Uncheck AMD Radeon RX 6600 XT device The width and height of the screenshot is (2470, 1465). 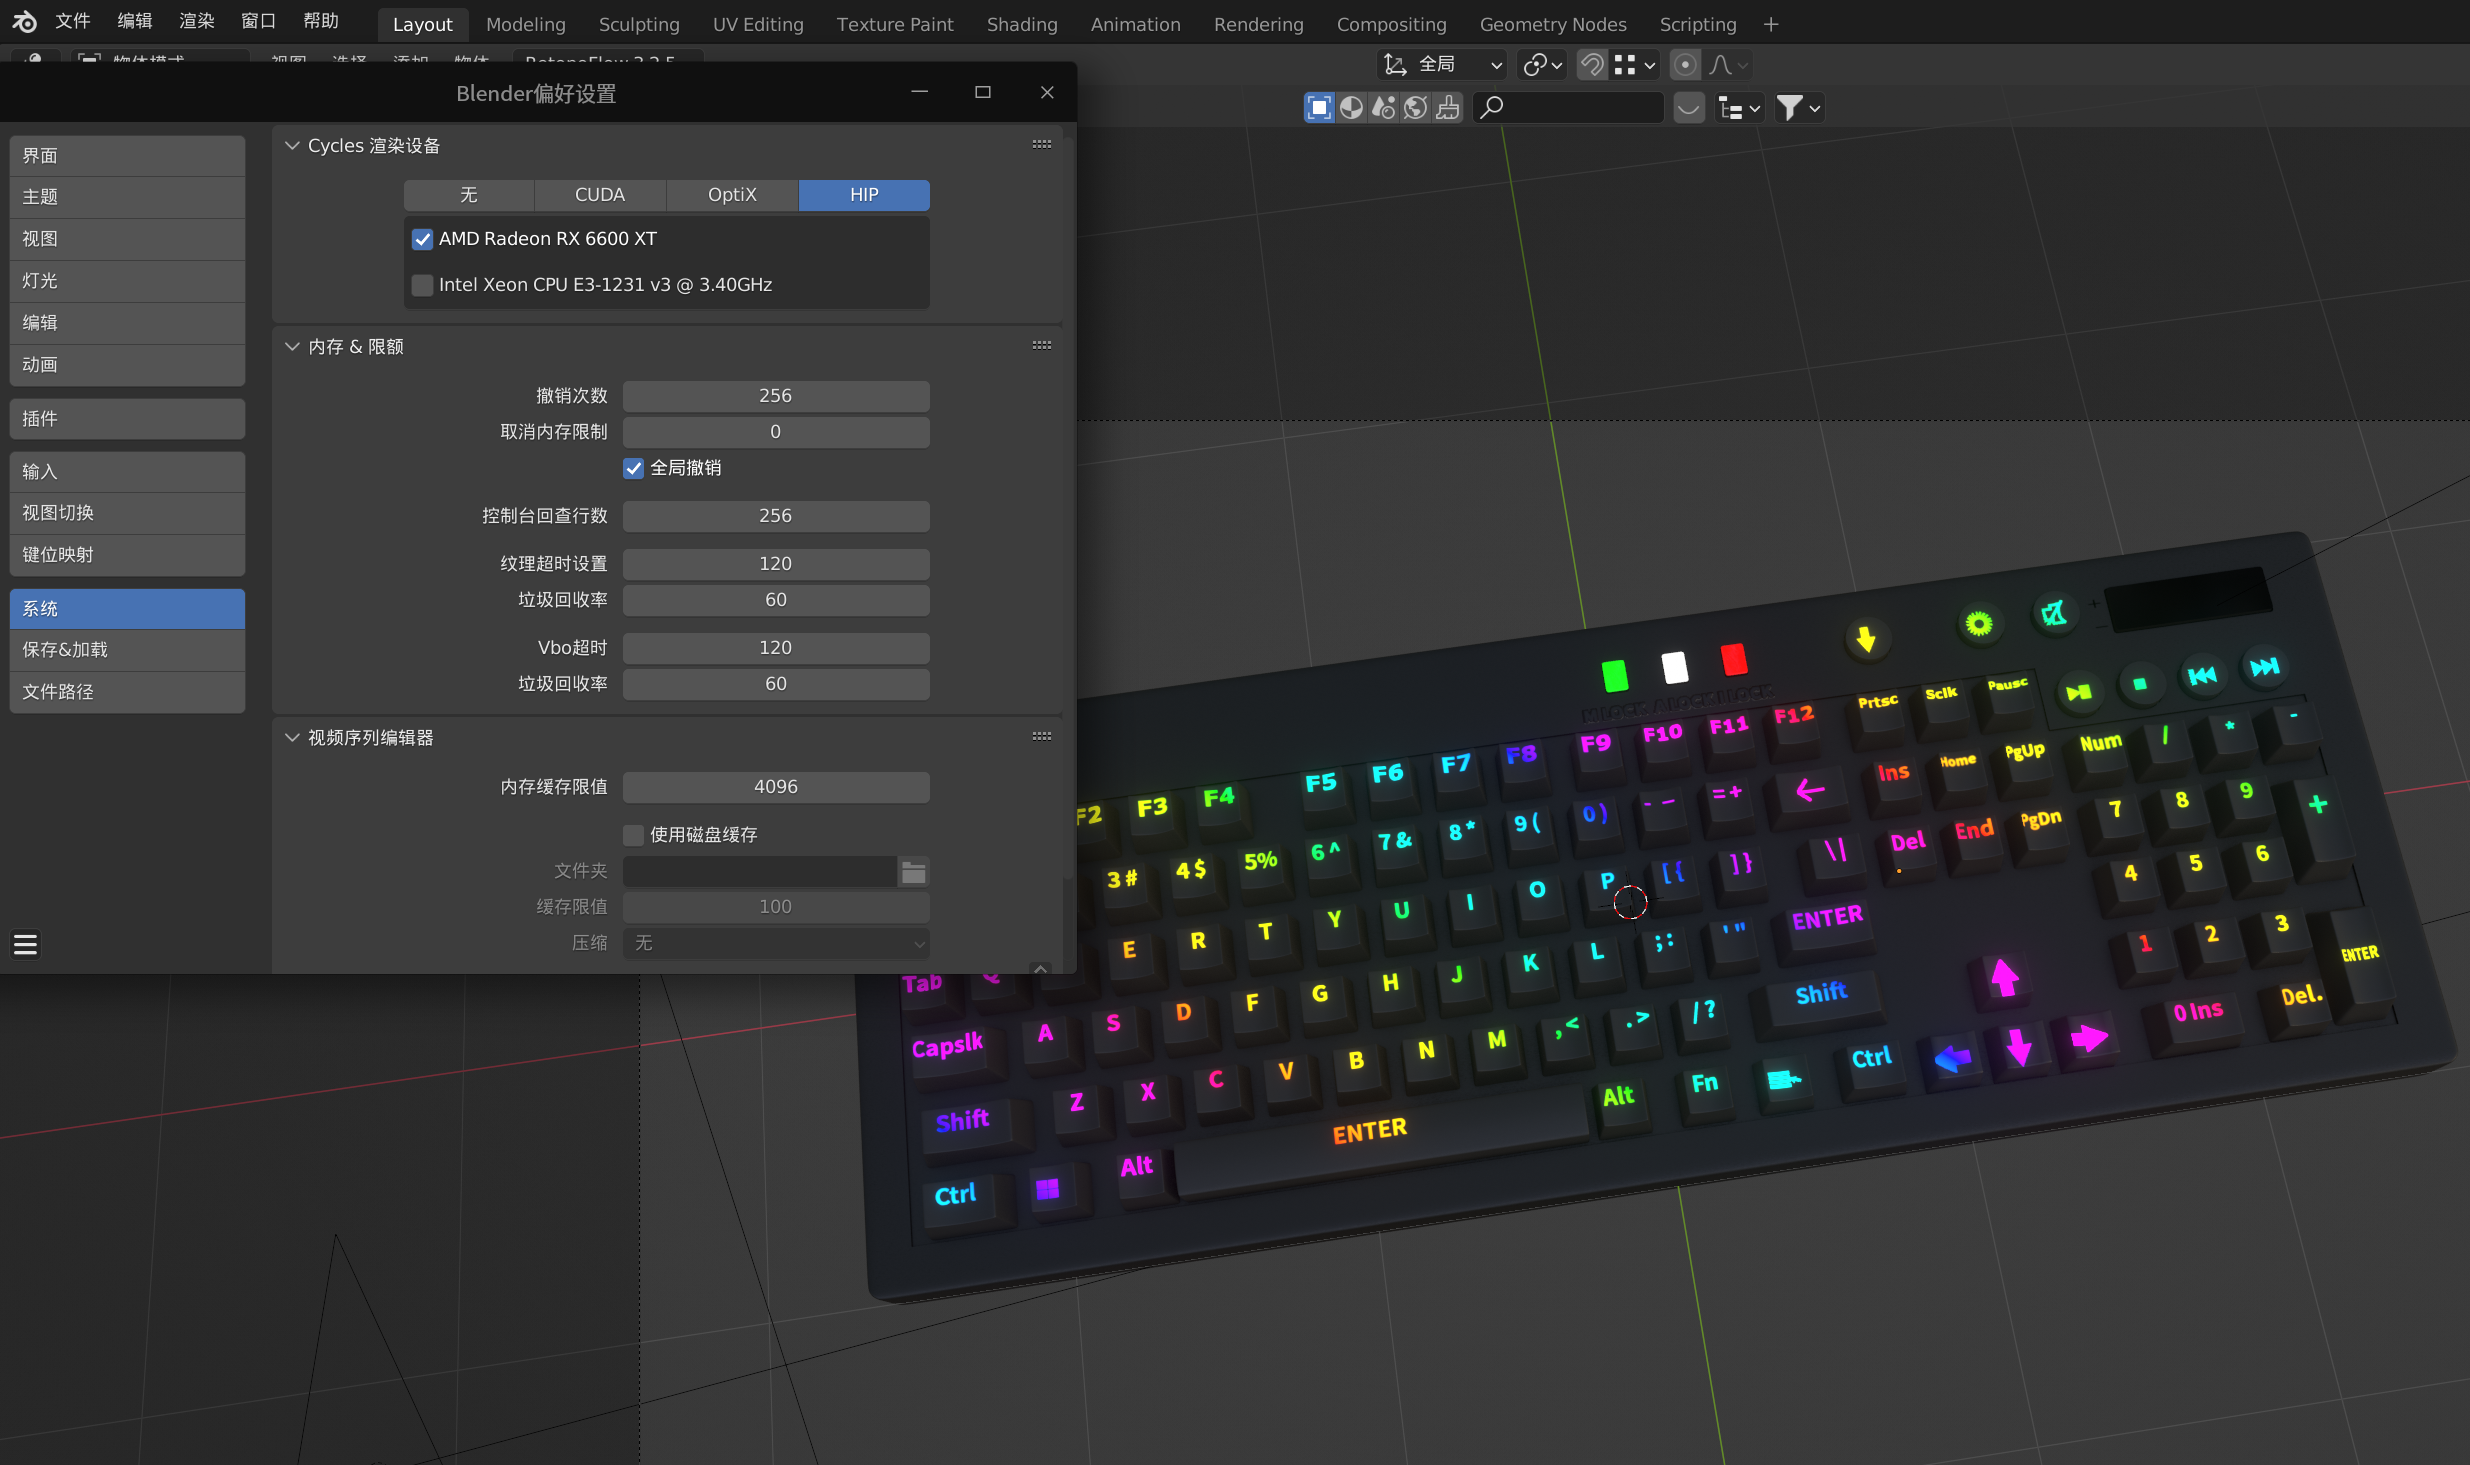coord(423,239)
